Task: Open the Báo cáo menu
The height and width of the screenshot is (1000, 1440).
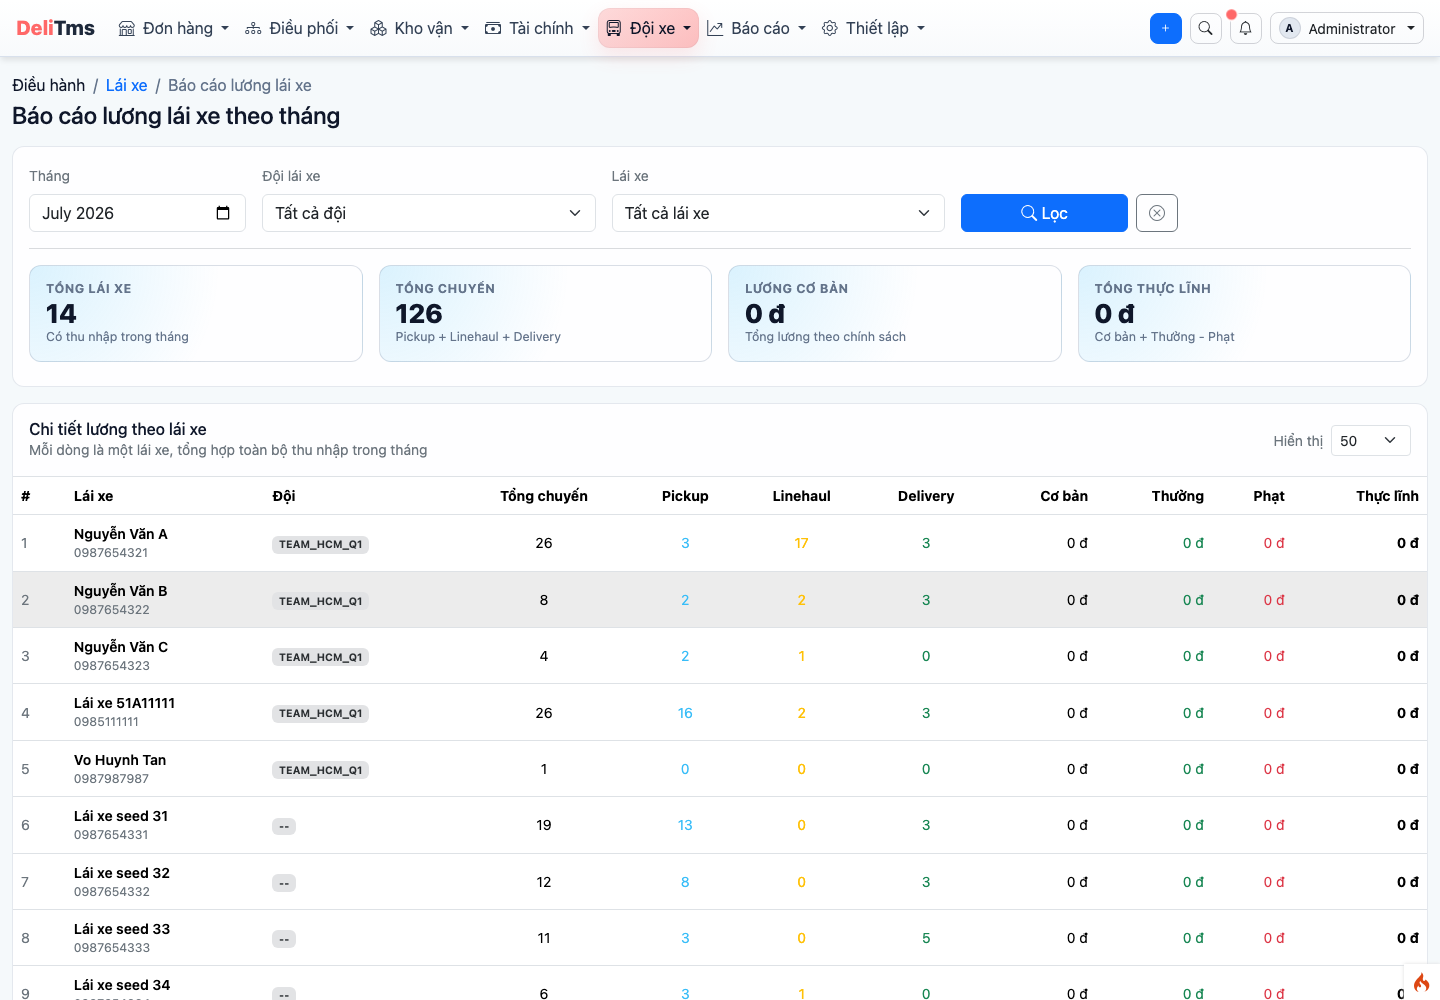Action: click(x=756, y=28)
